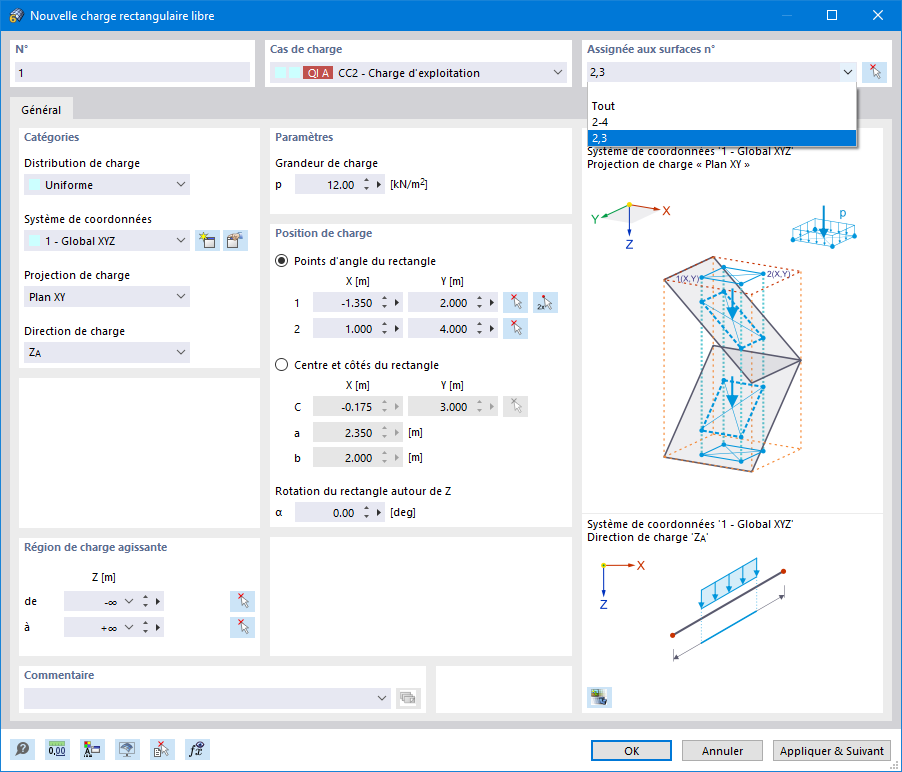Image resolution: width=902 pixels, height=772 pixels.
Task: Open arrow menu next to rotation α
Action: tap(379, 512)
